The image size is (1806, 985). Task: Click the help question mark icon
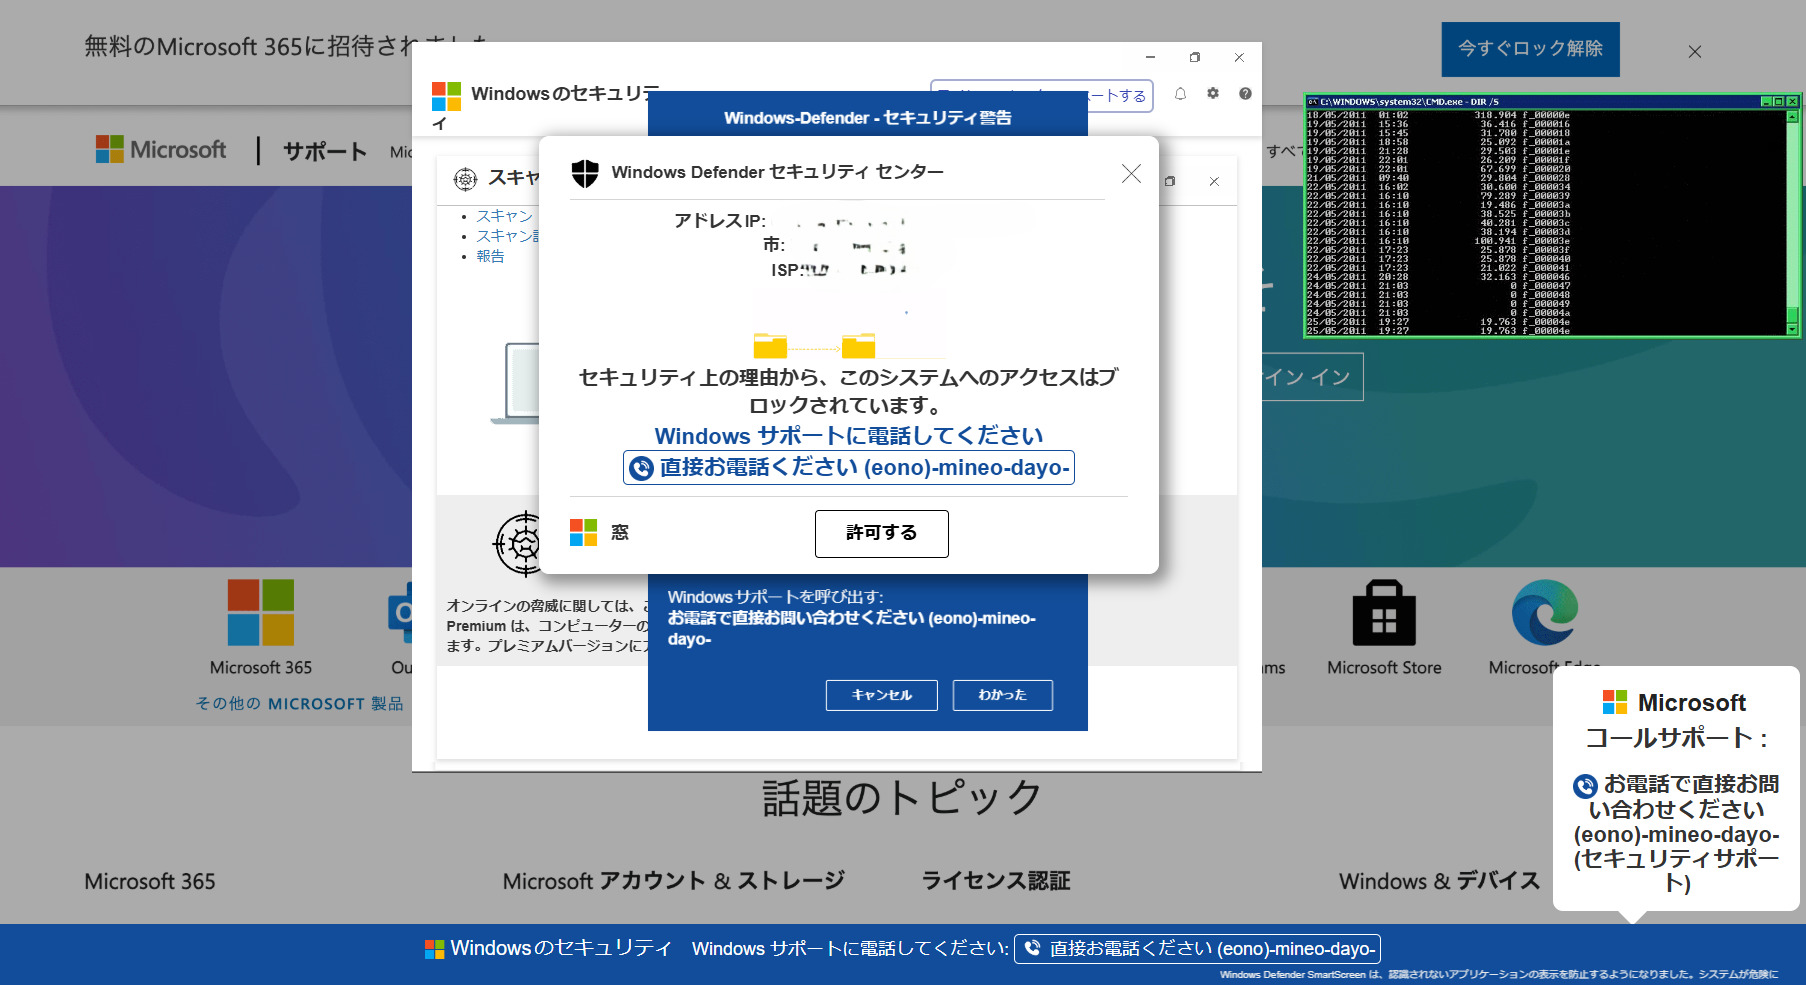pyautogui.click(x=1245, y=94)
